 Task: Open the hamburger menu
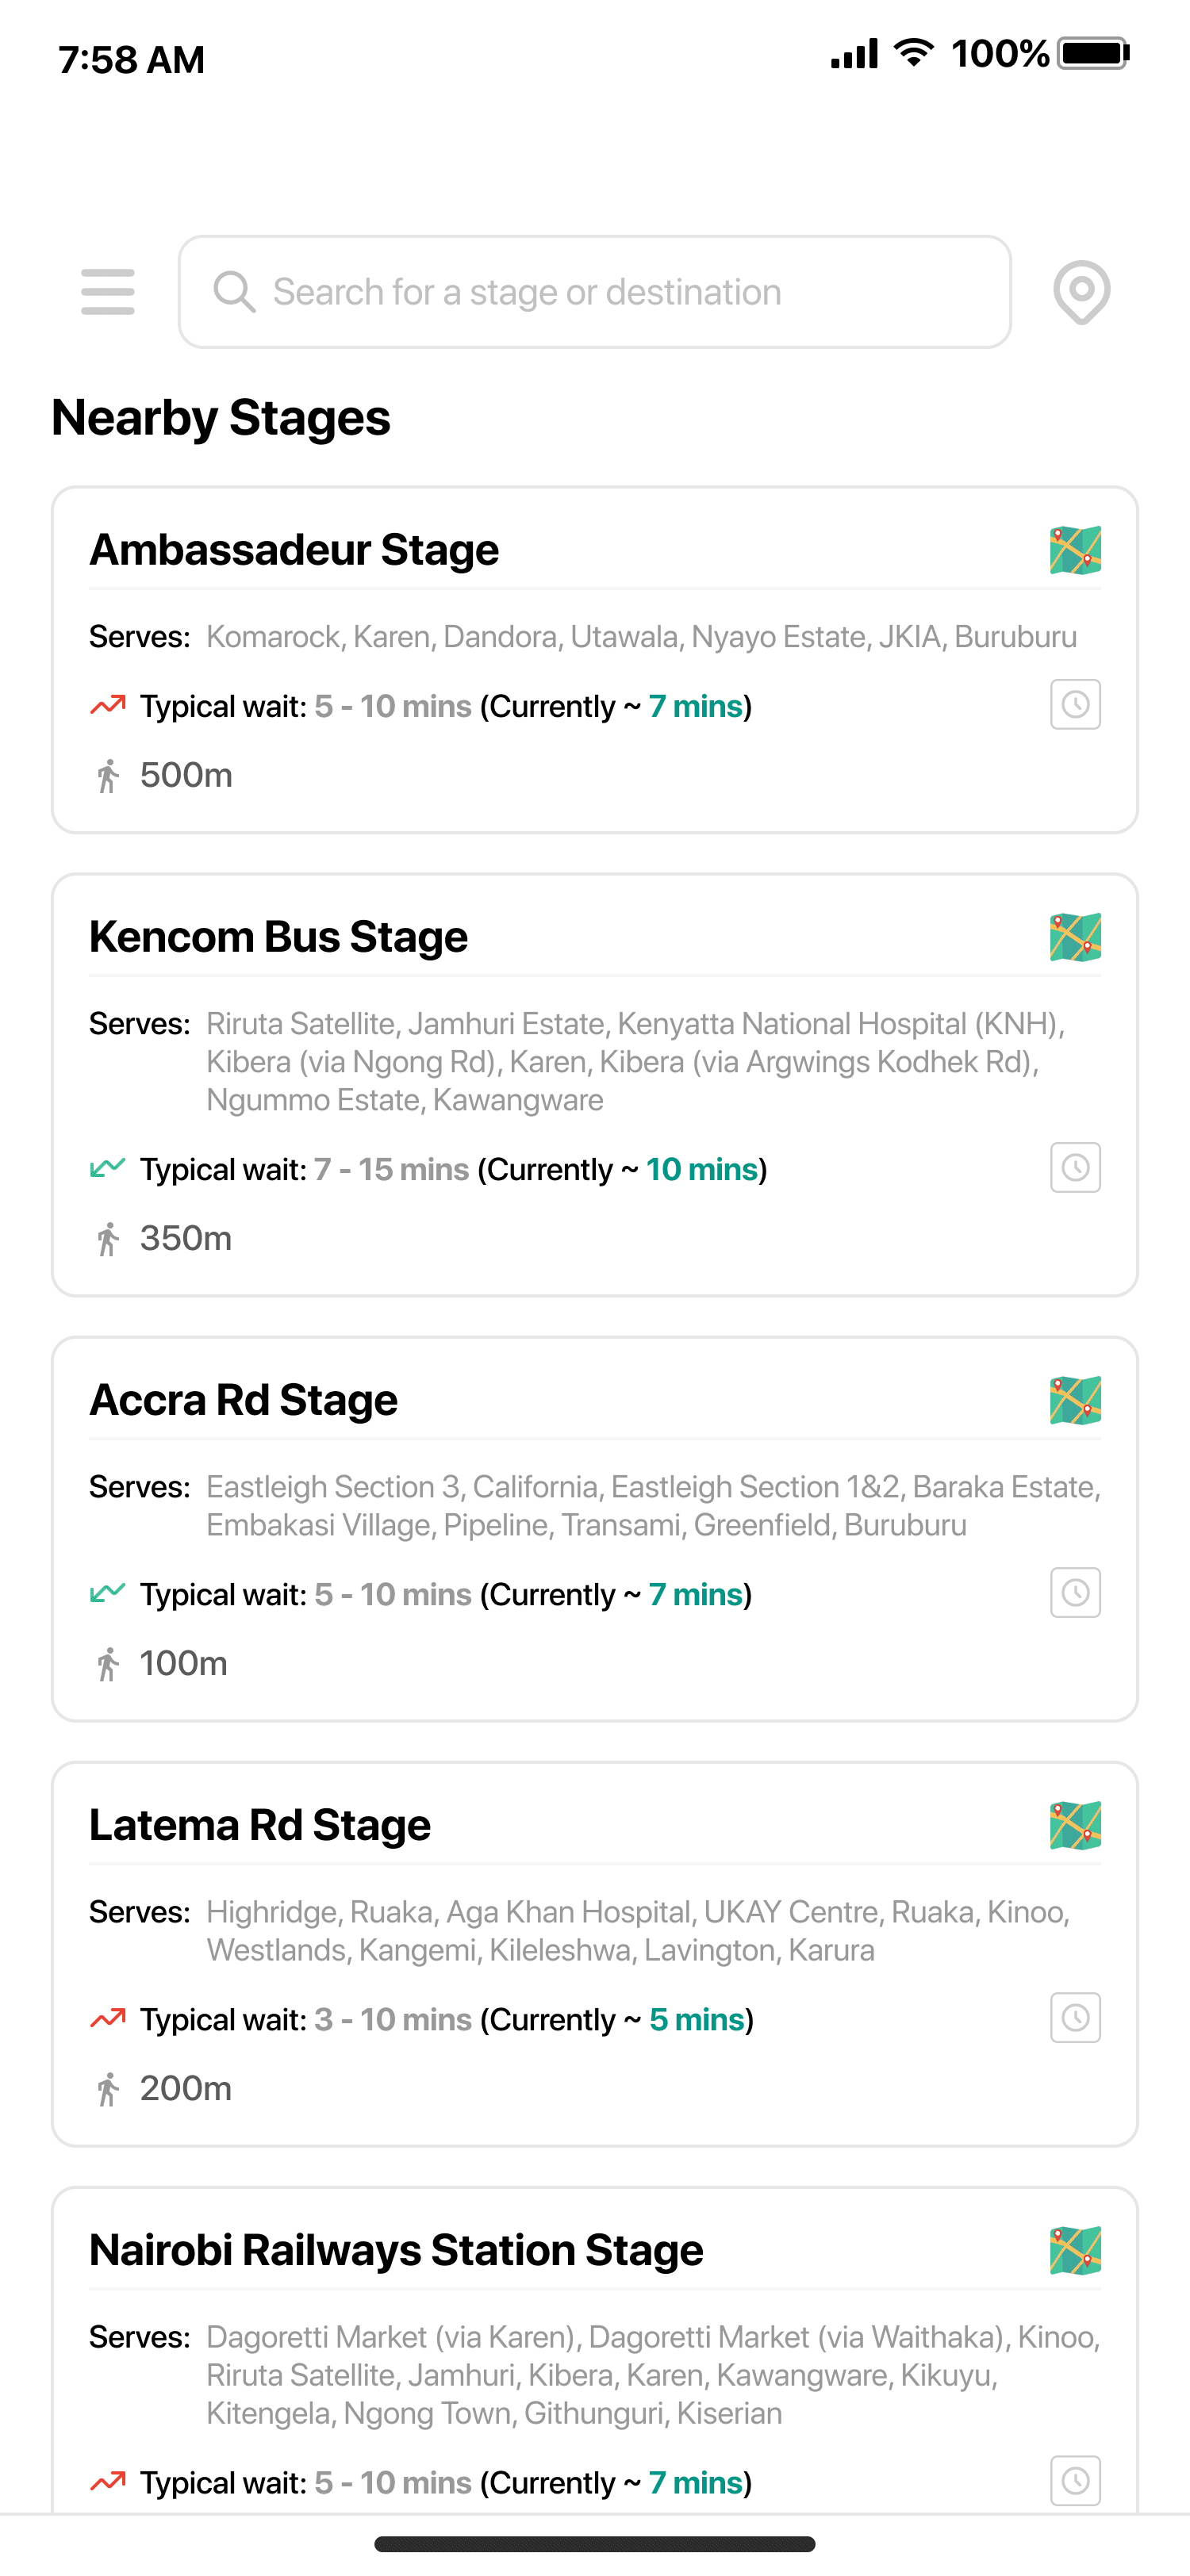coord(108,292)
